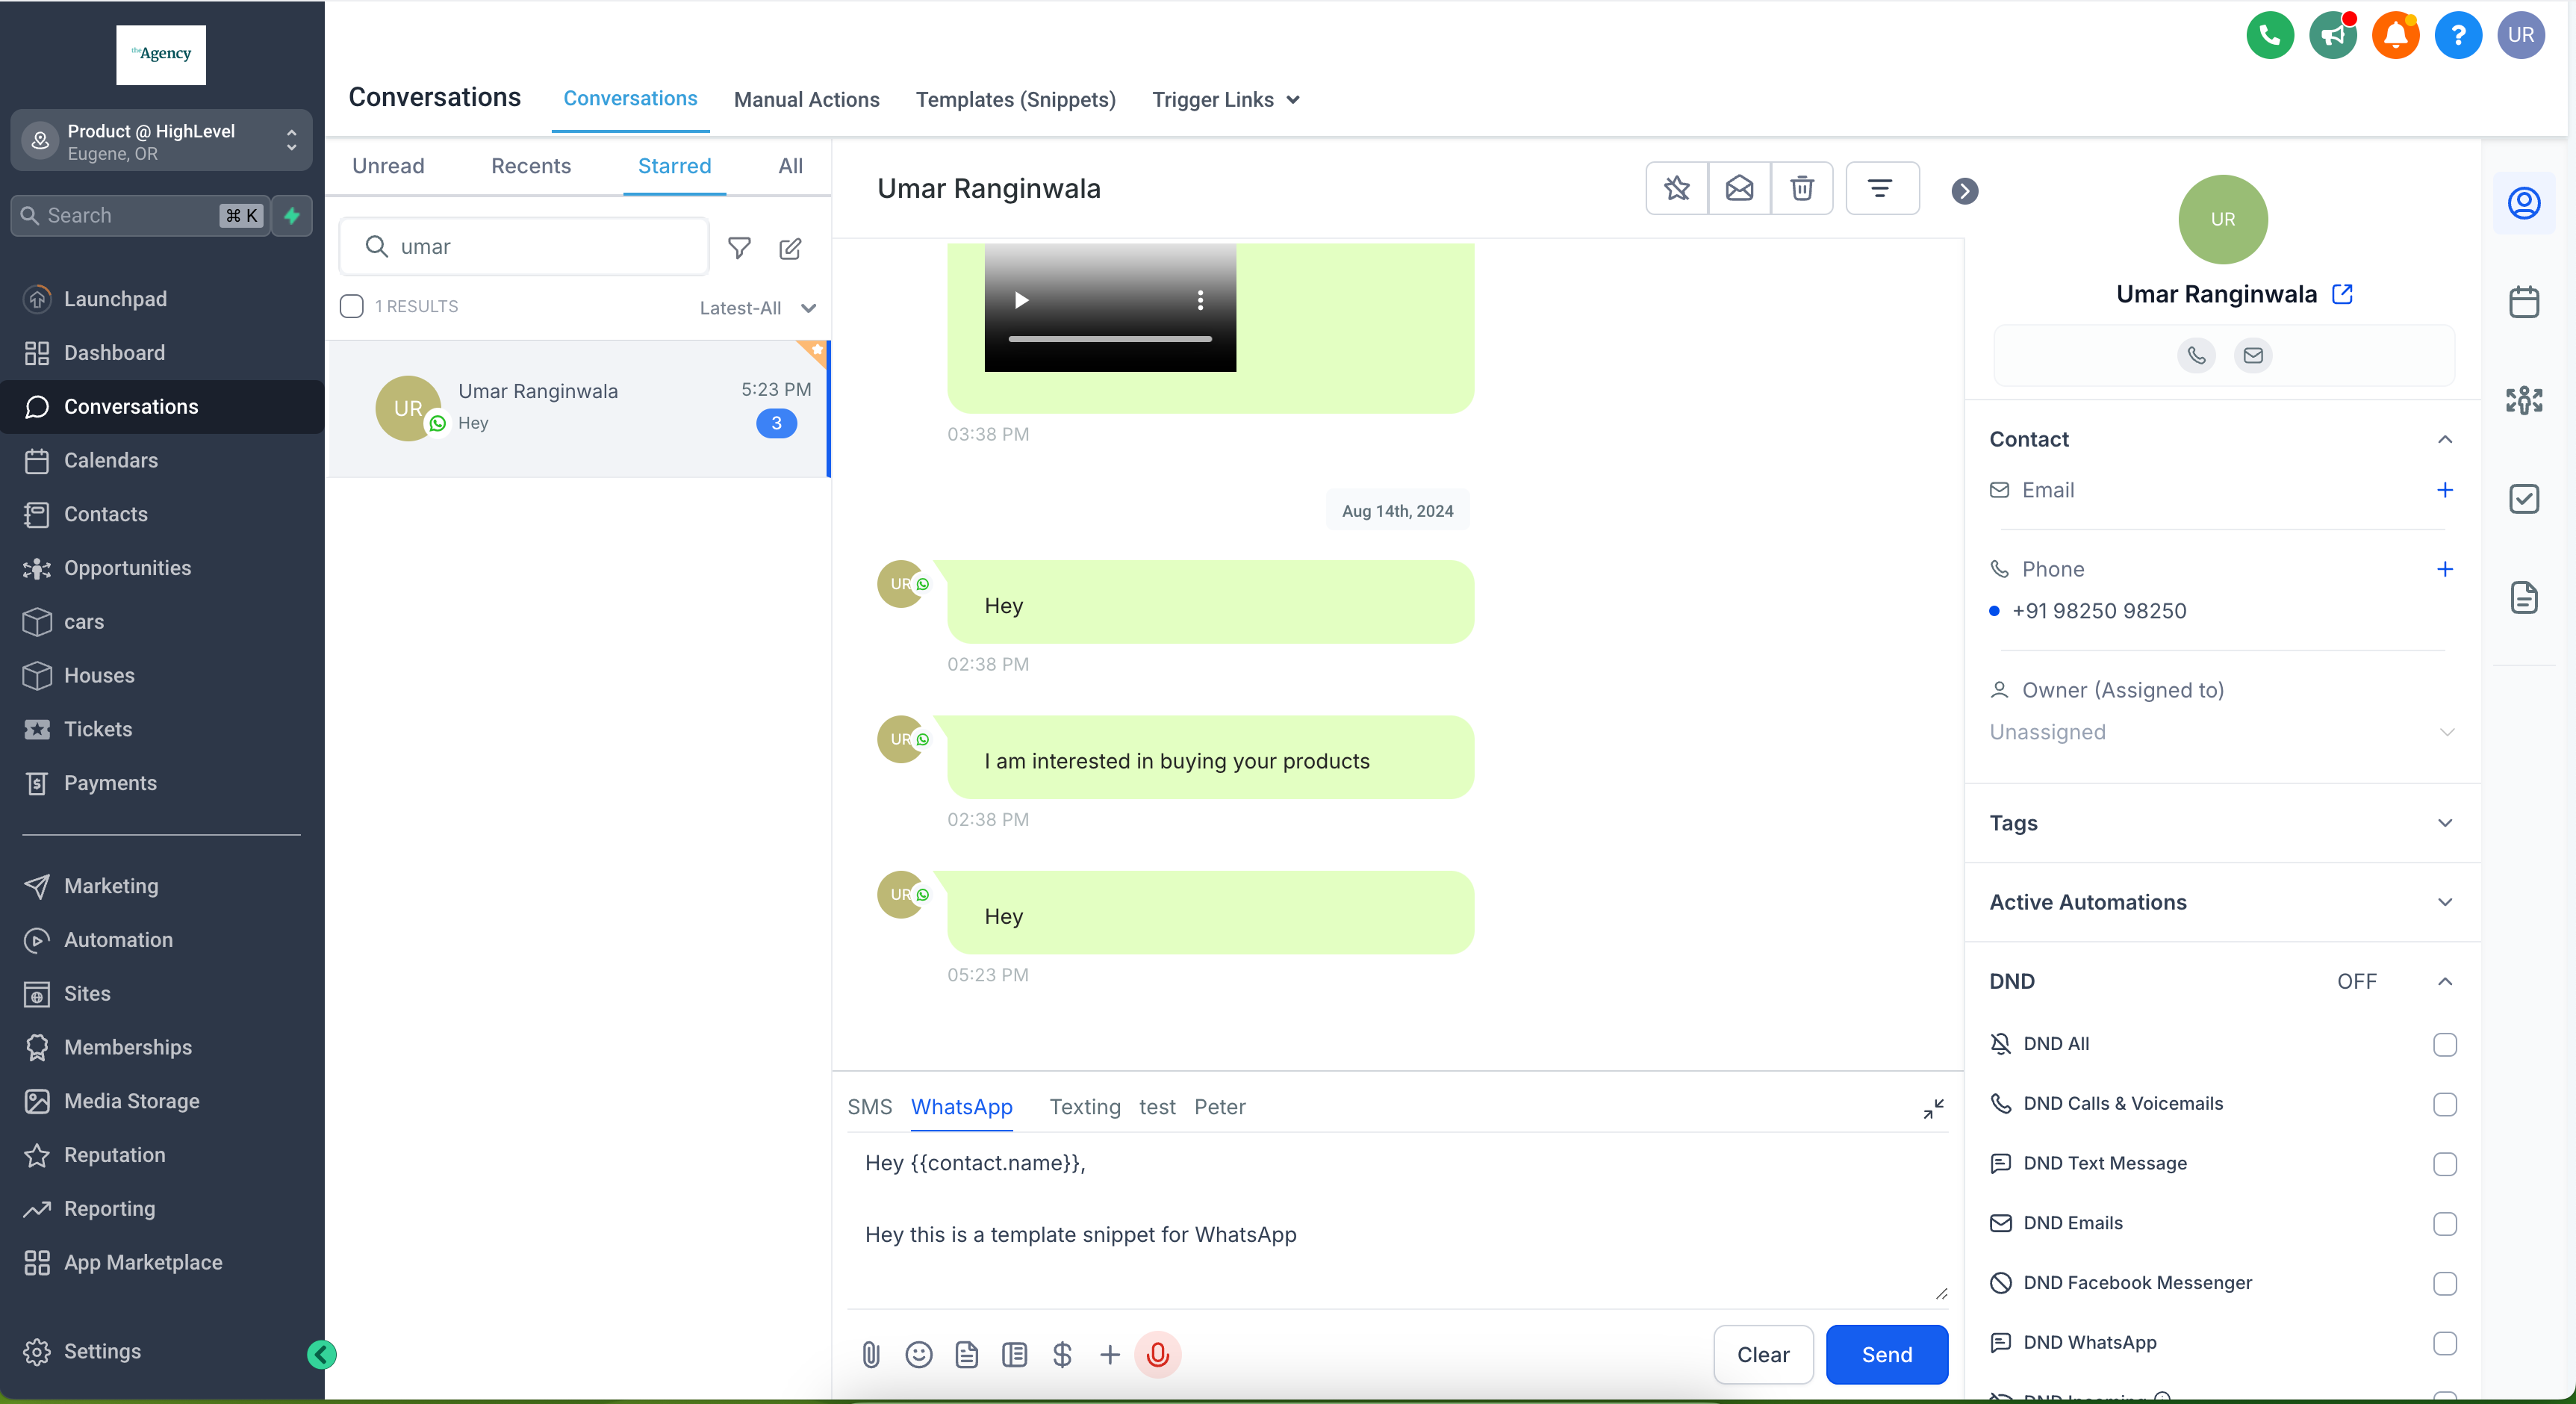Viewport: 2576px width, 1404px height.
Task: Click the forward/next arrow icon
Action: click(x=1964, y=188)
